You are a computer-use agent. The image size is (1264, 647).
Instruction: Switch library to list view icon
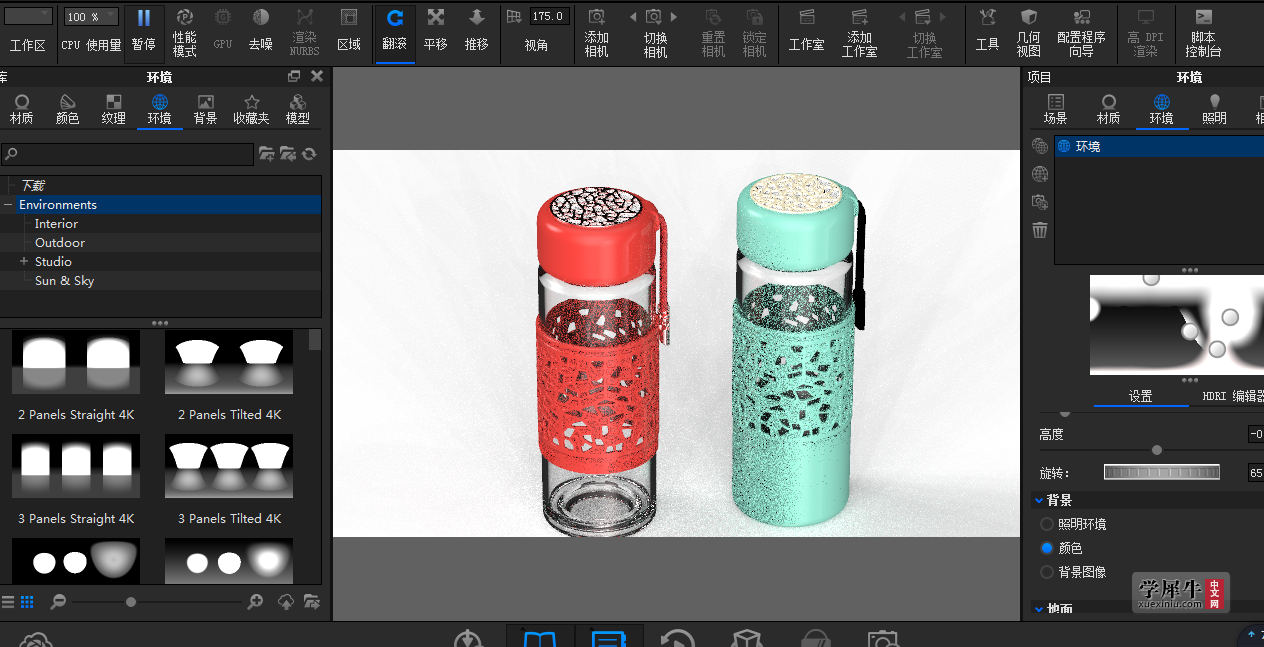coord(8,601)
